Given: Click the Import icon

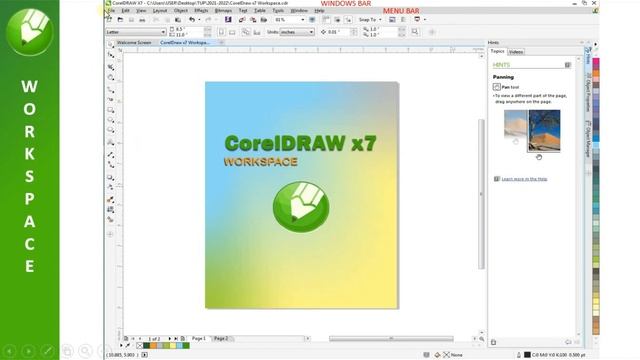Looking at the screenshot, I should tap(242, 20).
